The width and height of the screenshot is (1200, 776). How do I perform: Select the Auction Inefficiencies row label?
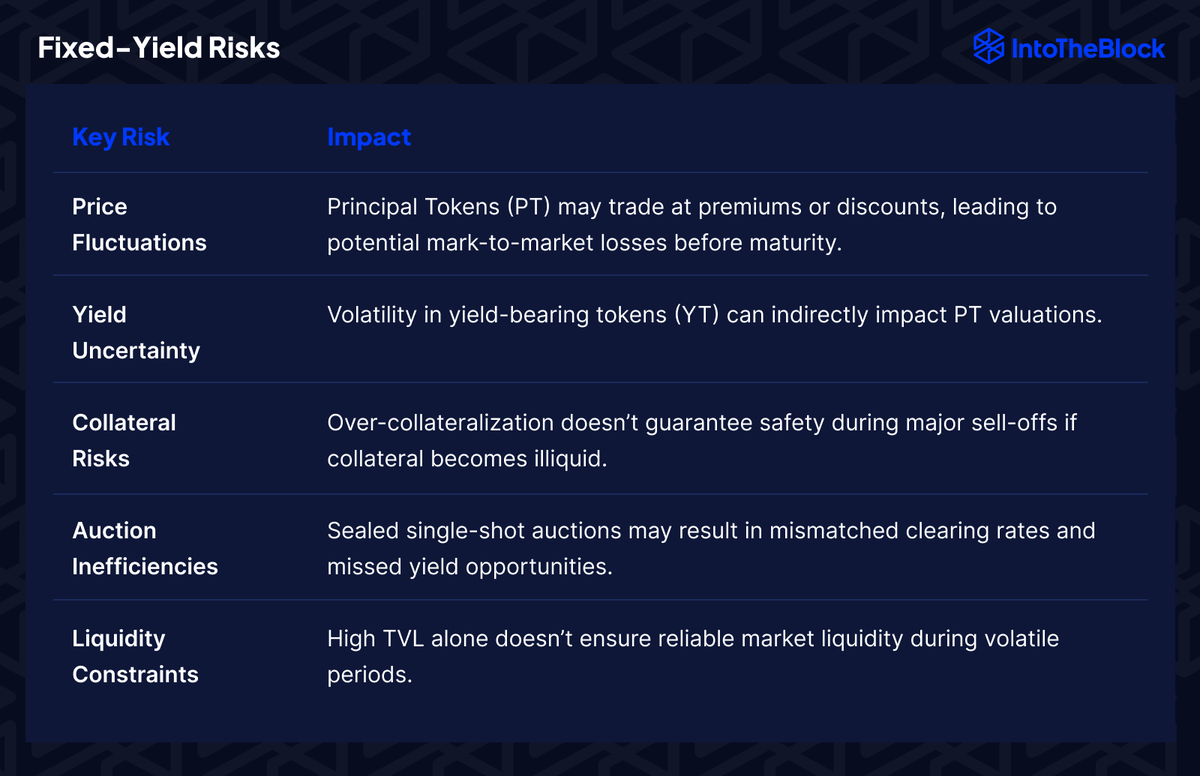pyautogui.click(x=145, y=548)
